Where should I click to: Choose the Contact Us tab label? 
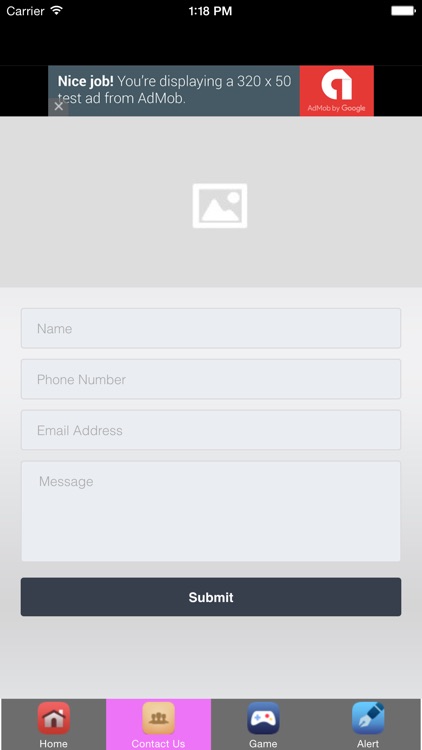tap(158, 744)
